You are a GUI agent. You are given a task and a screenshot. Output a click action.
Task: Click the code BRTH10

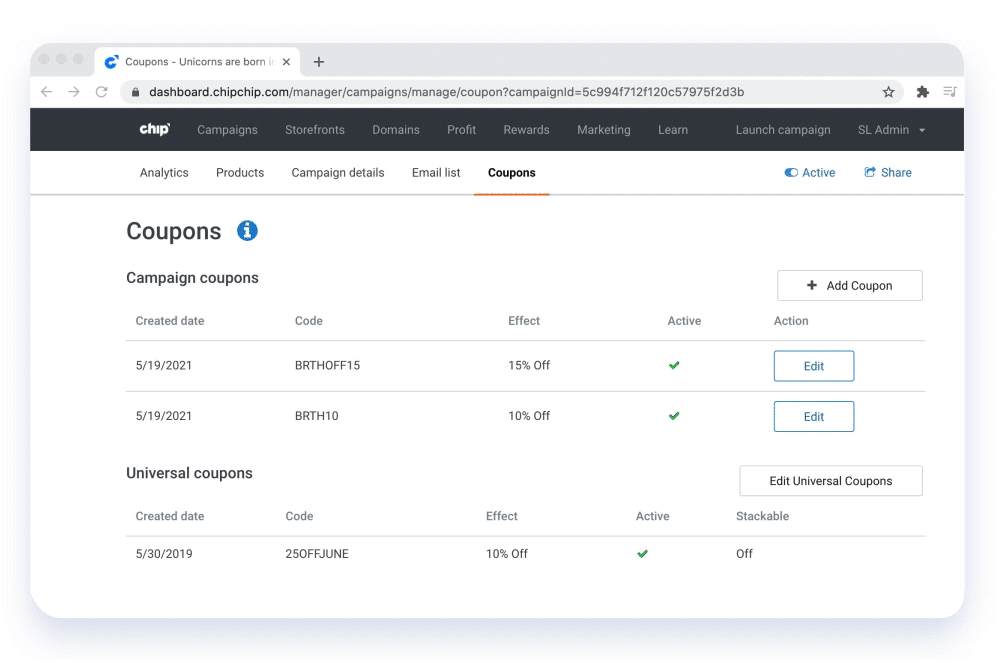point(316,416)
